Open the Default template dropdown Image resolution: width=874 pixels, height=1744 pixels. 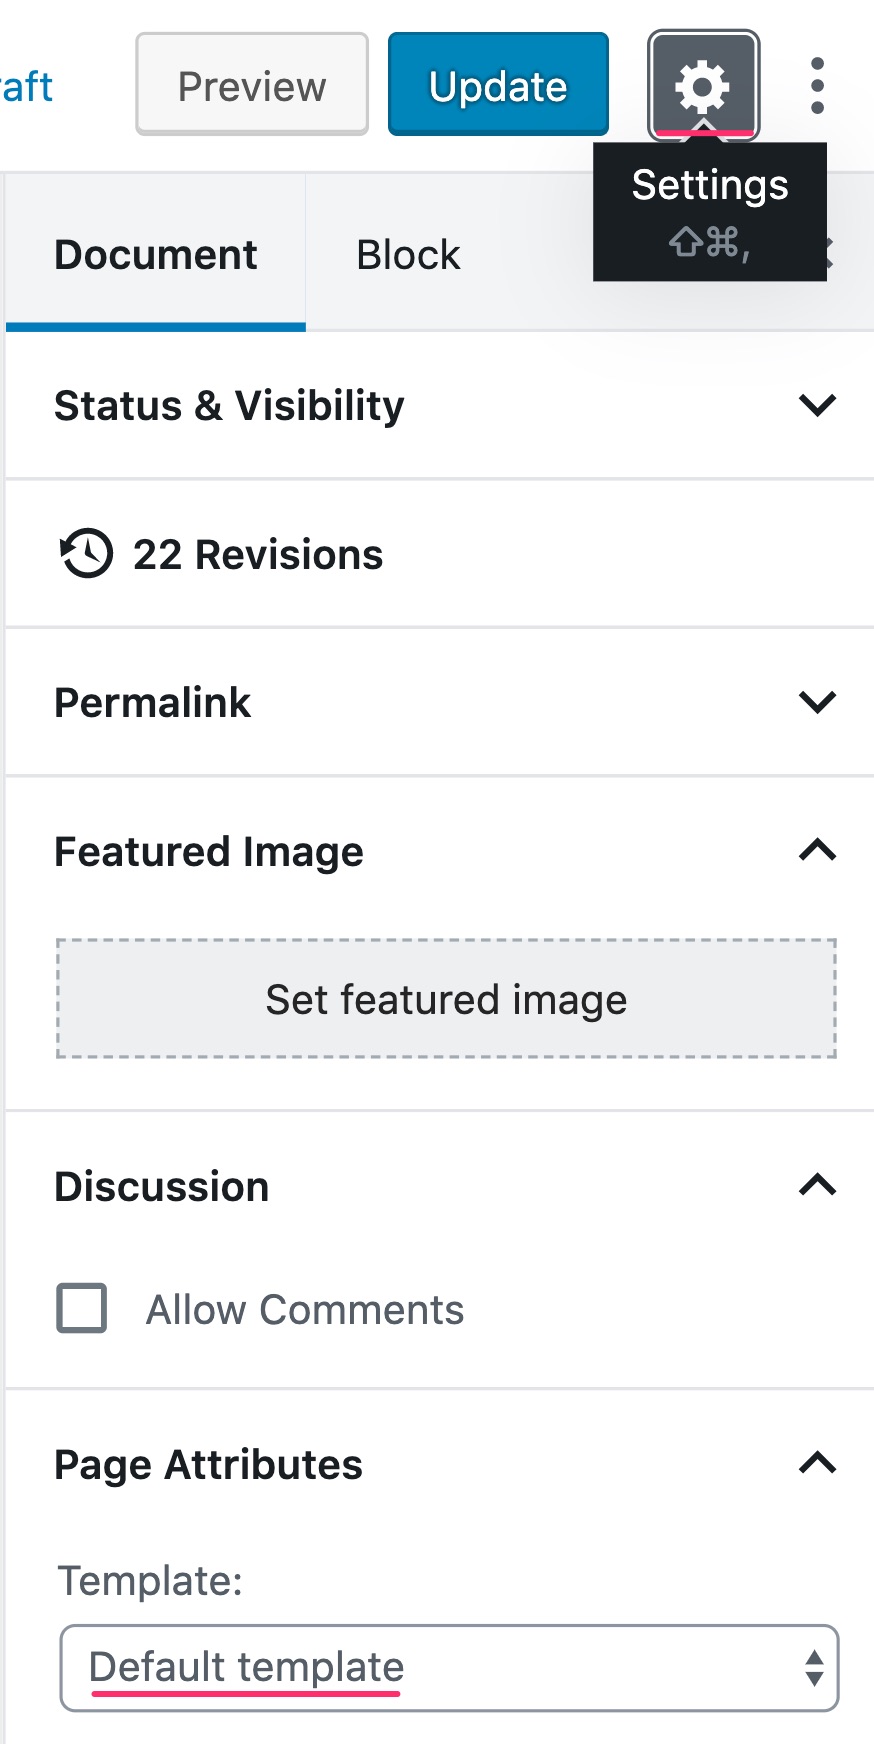point(449,1668)
